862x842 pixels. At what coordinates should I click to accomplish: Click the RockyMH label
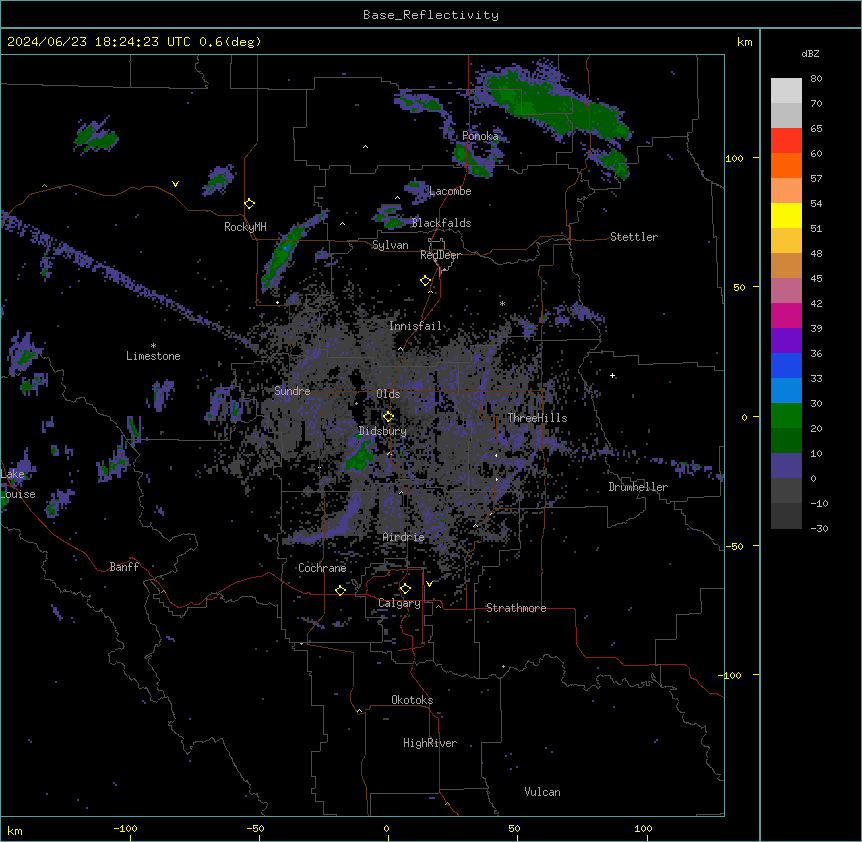point(245,227)
